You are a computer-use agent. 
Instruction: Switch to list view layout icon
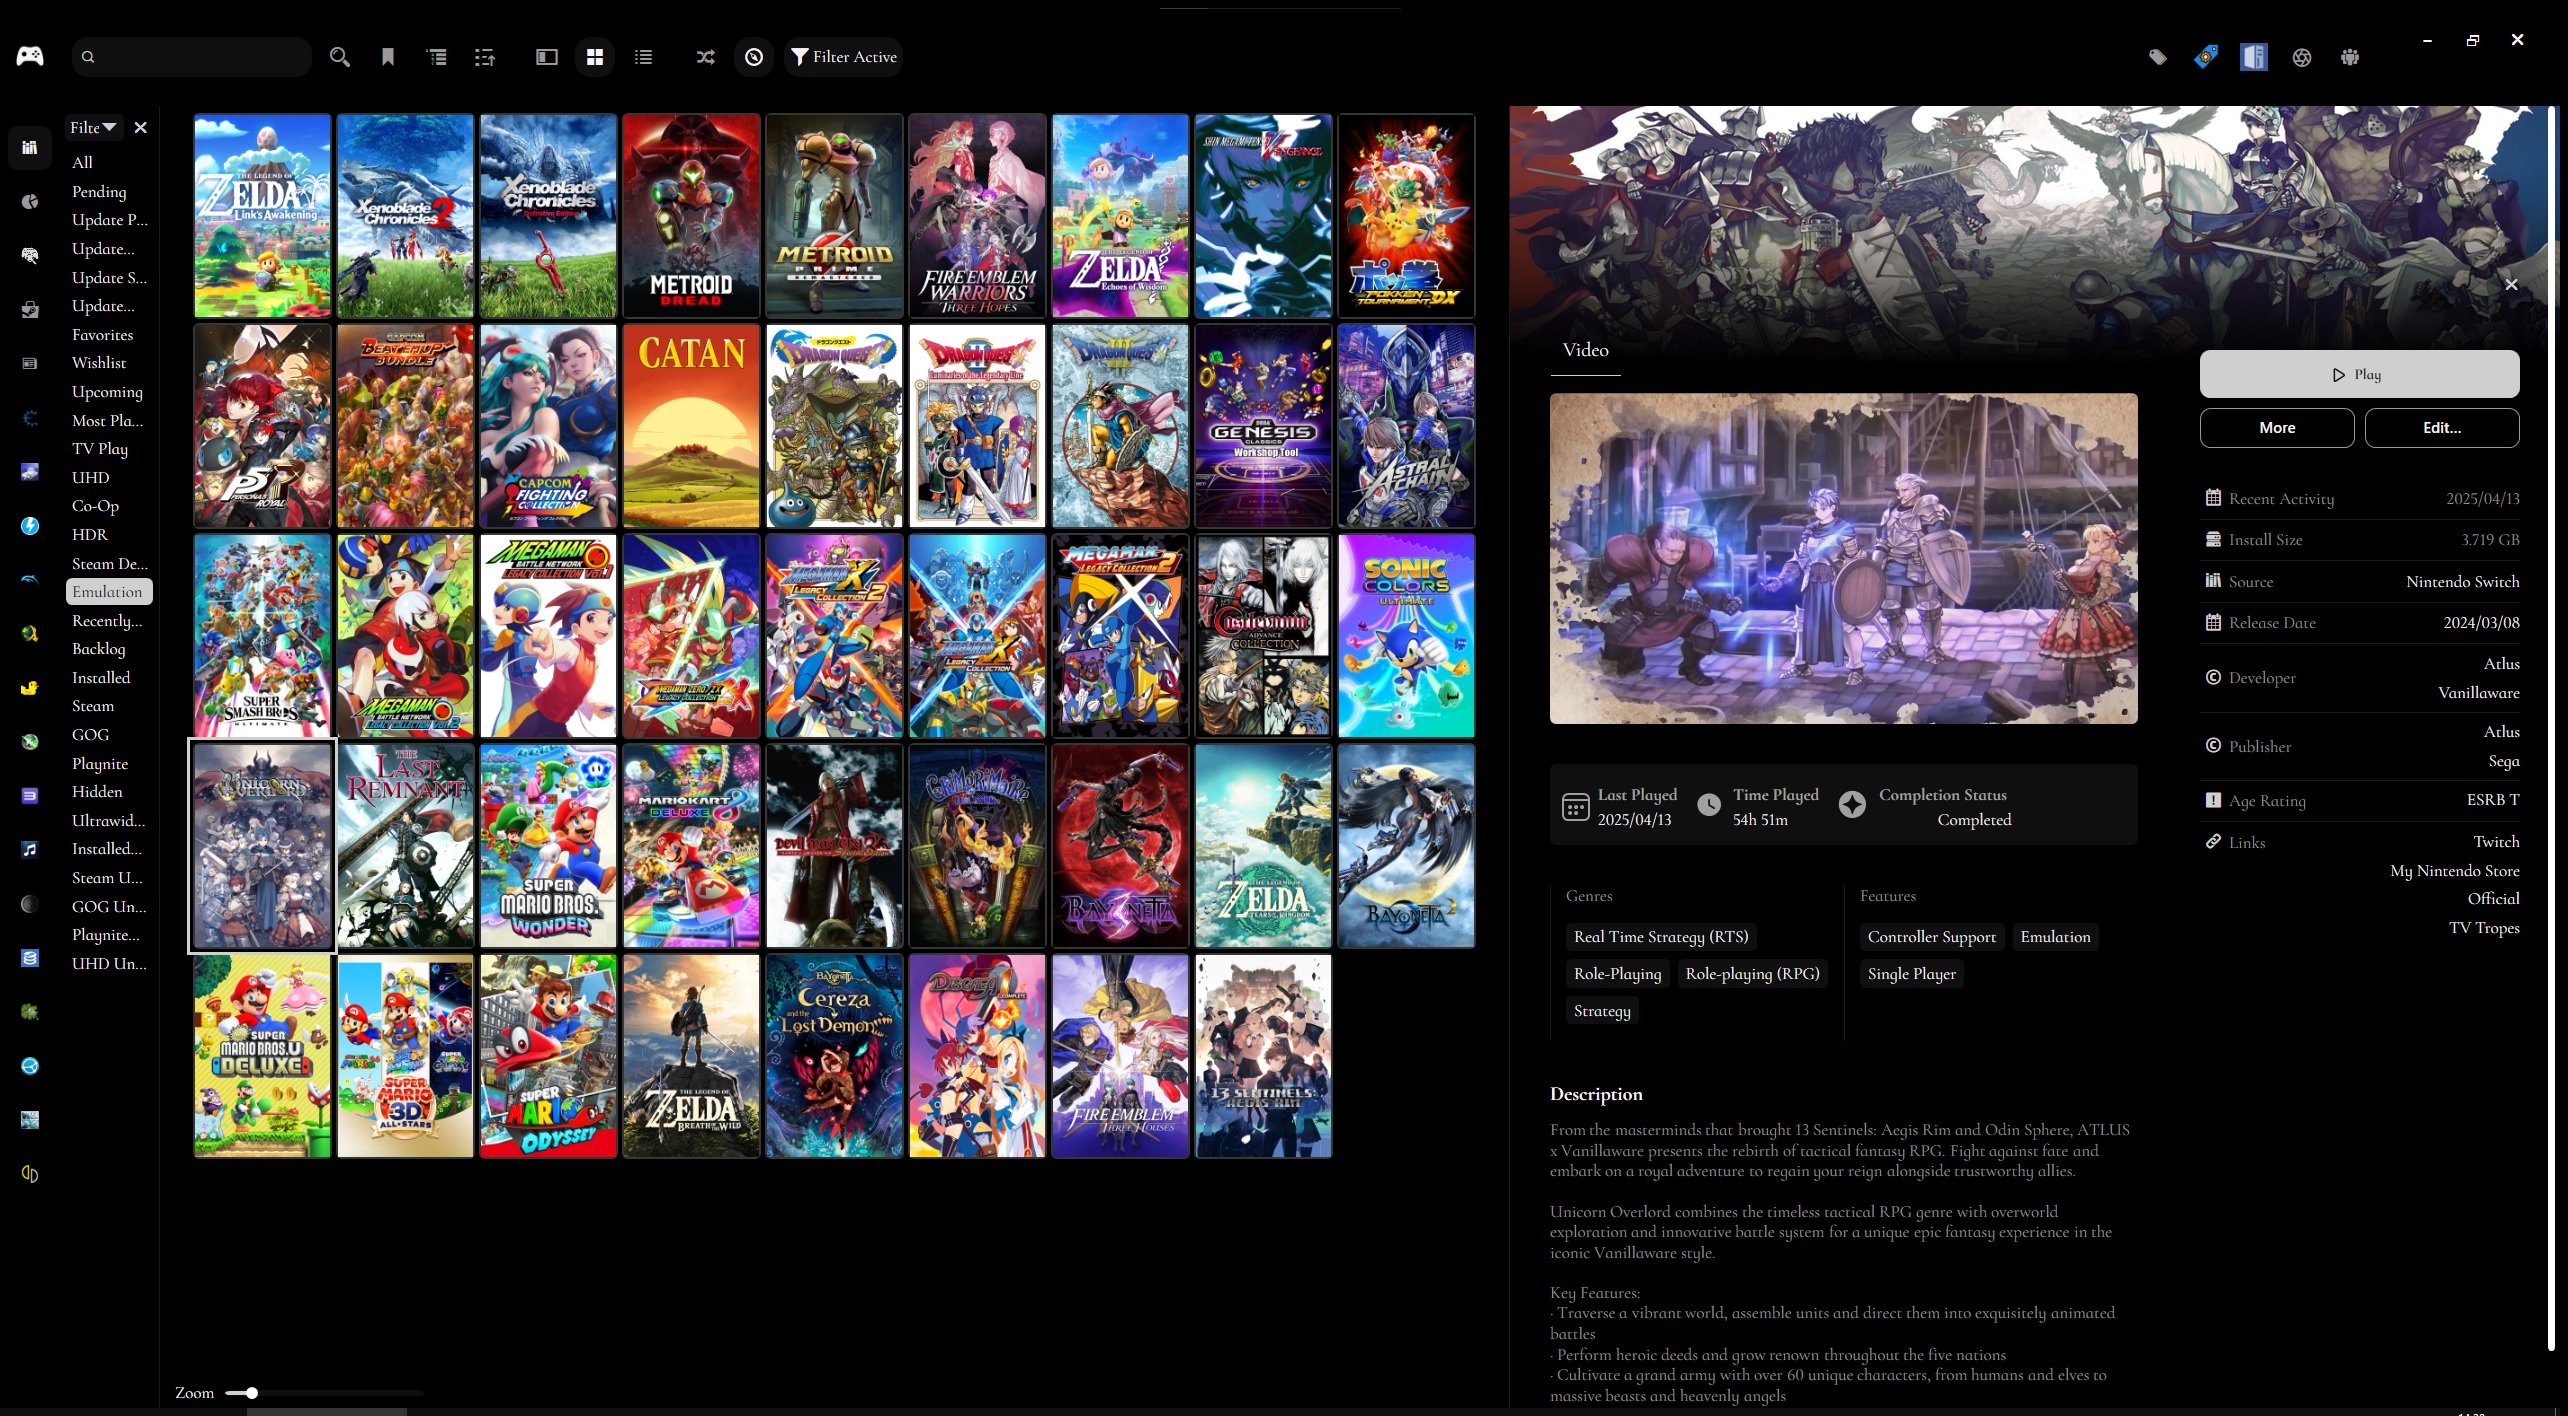643,57
